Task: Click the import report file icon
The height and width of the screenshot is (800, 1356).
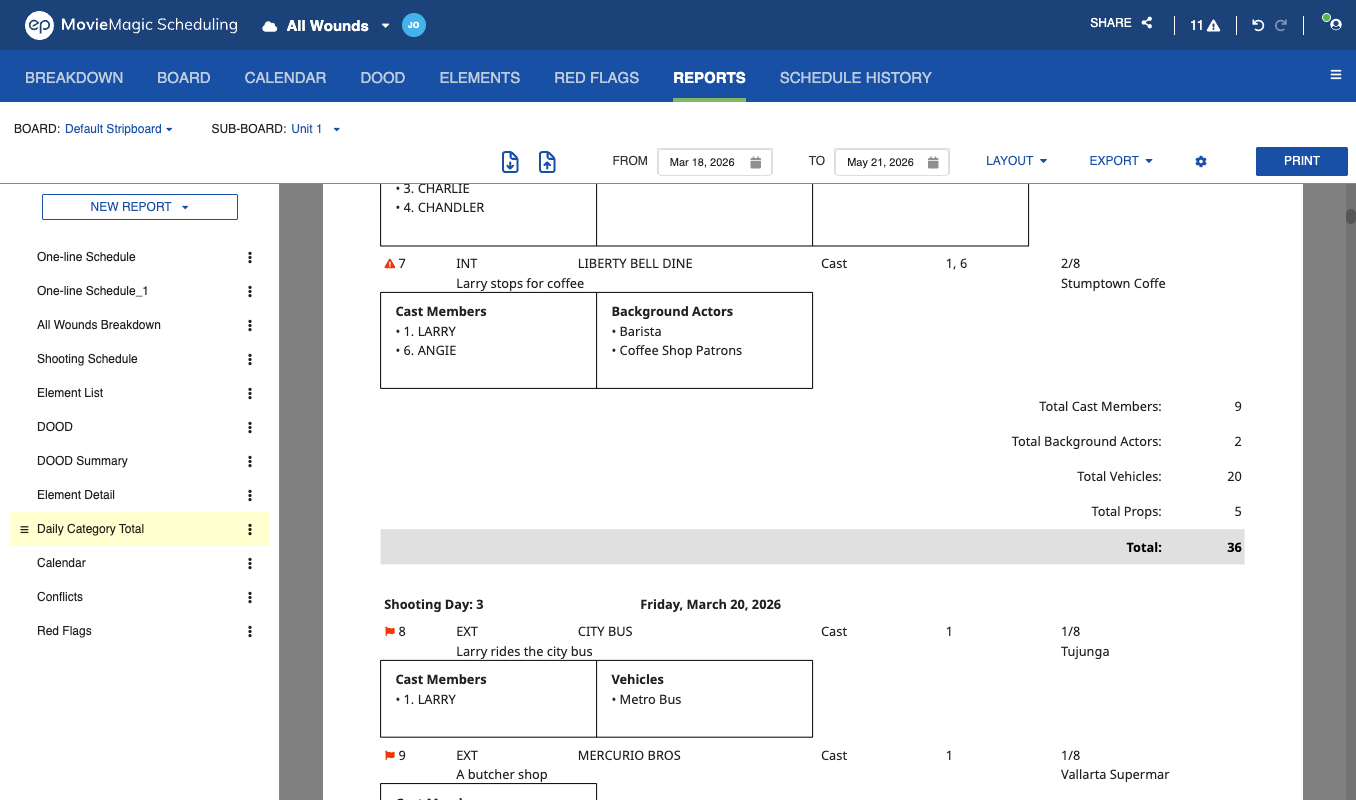Action: pyautogui.click(x=510, y=162)
